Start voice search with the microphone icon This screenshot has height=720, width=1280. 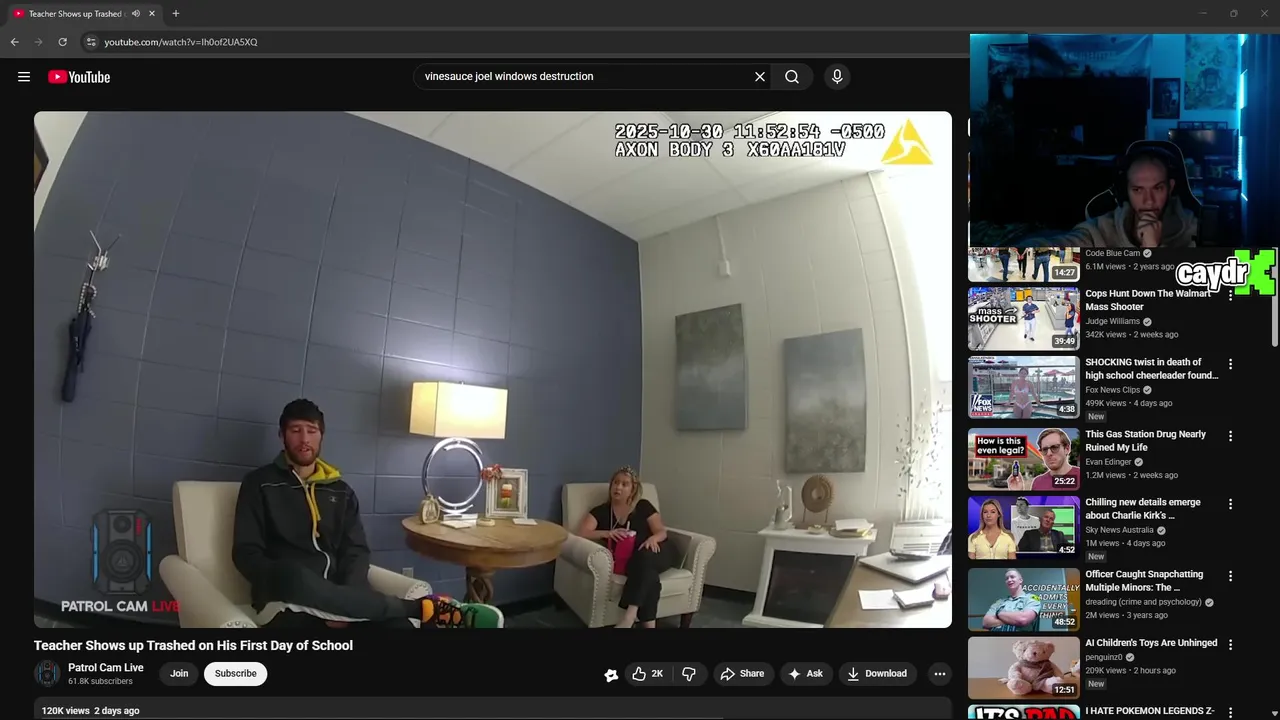click(x=837, y=77)
